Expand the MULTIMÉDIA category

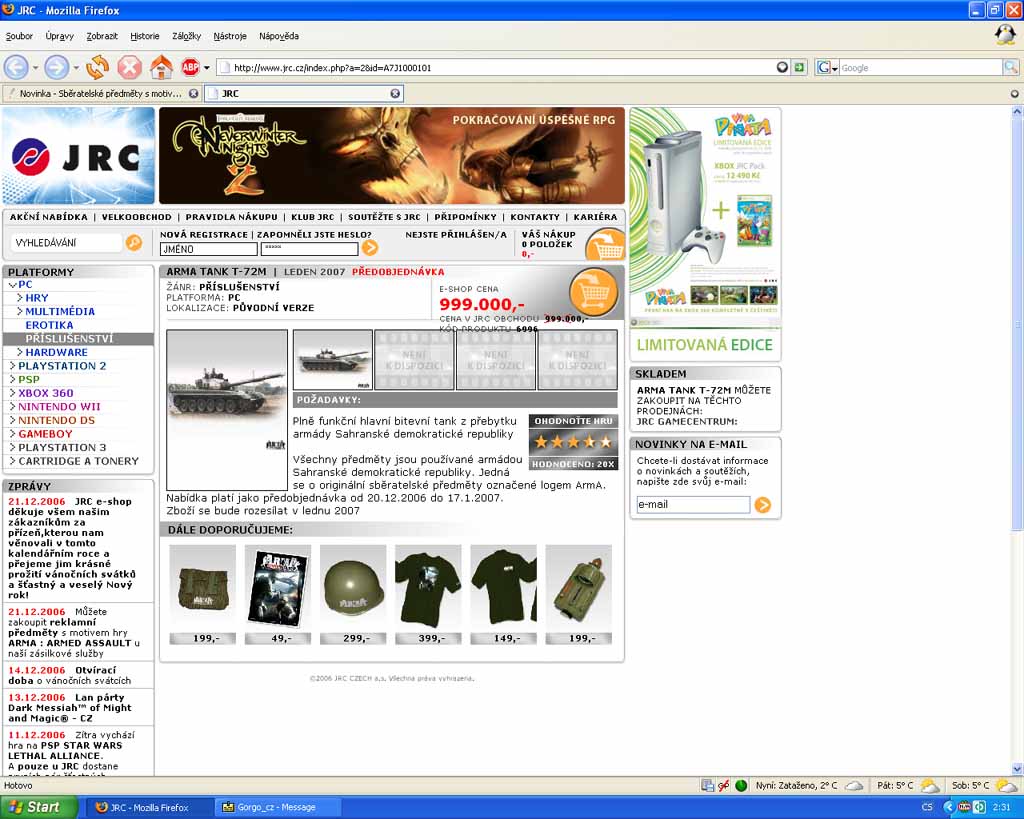click(20, 312)
